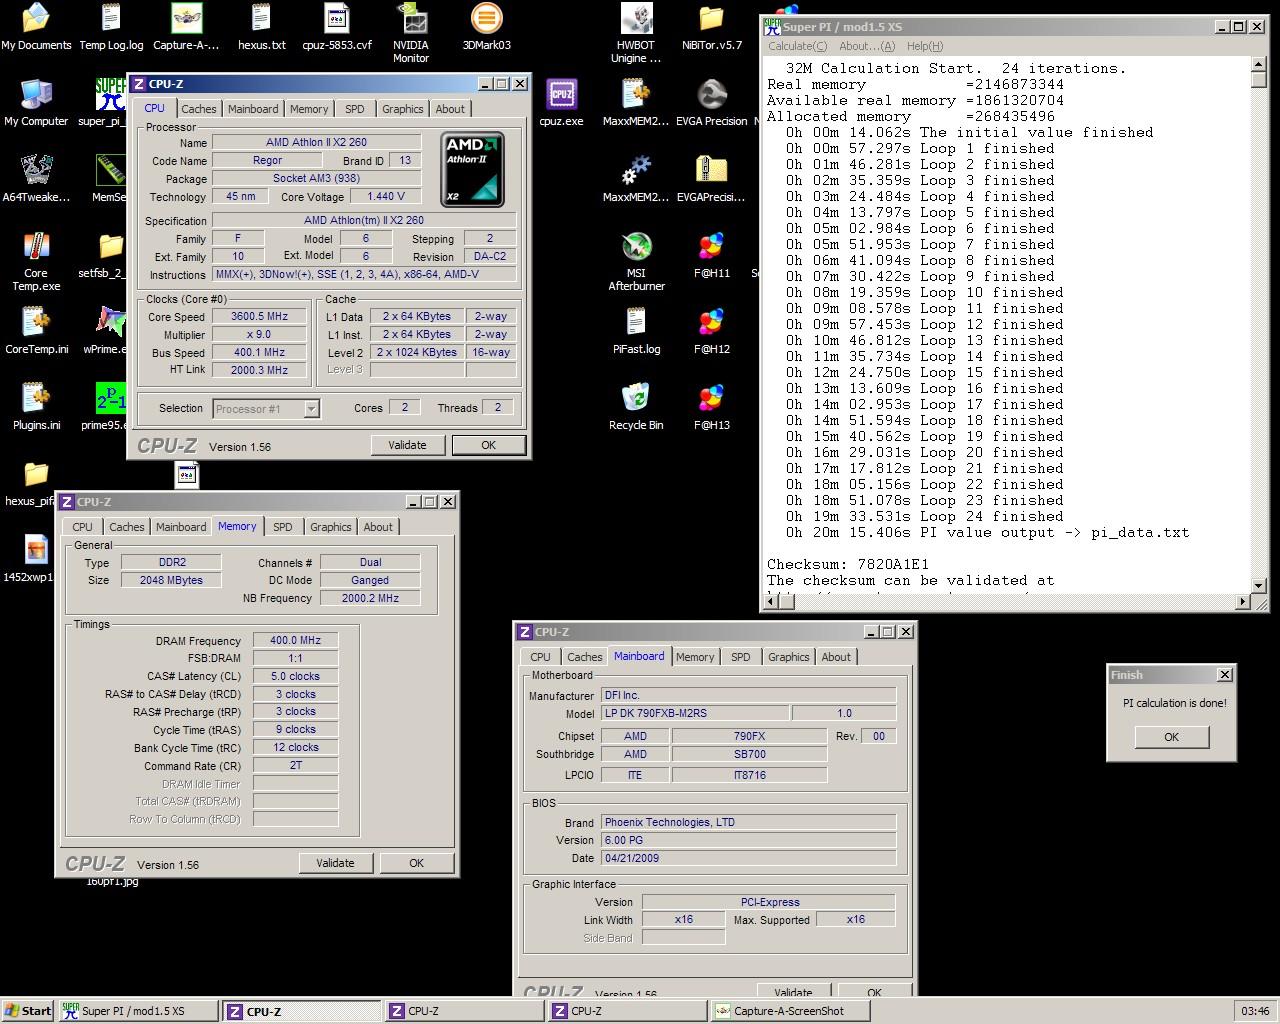The image size is (1280, 1024).
Task: Open Calculate menu in Super PI
Action: tap(797, 46)
